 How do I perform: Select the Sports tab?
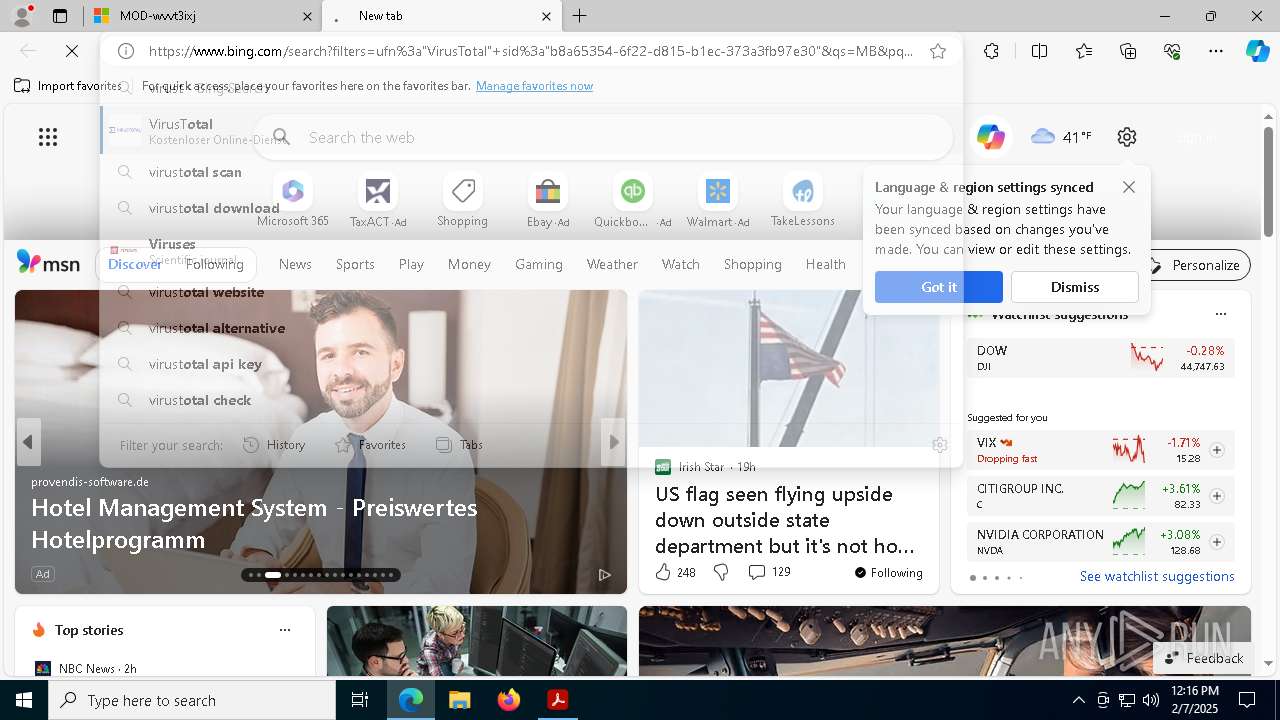pyautogui.click(x=355, y=264)
